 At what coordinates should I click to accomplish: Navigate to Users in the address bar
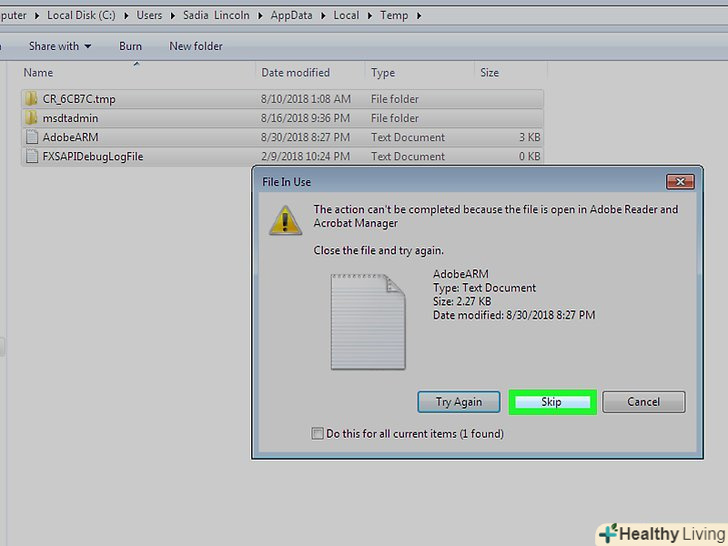pos(149,15)
